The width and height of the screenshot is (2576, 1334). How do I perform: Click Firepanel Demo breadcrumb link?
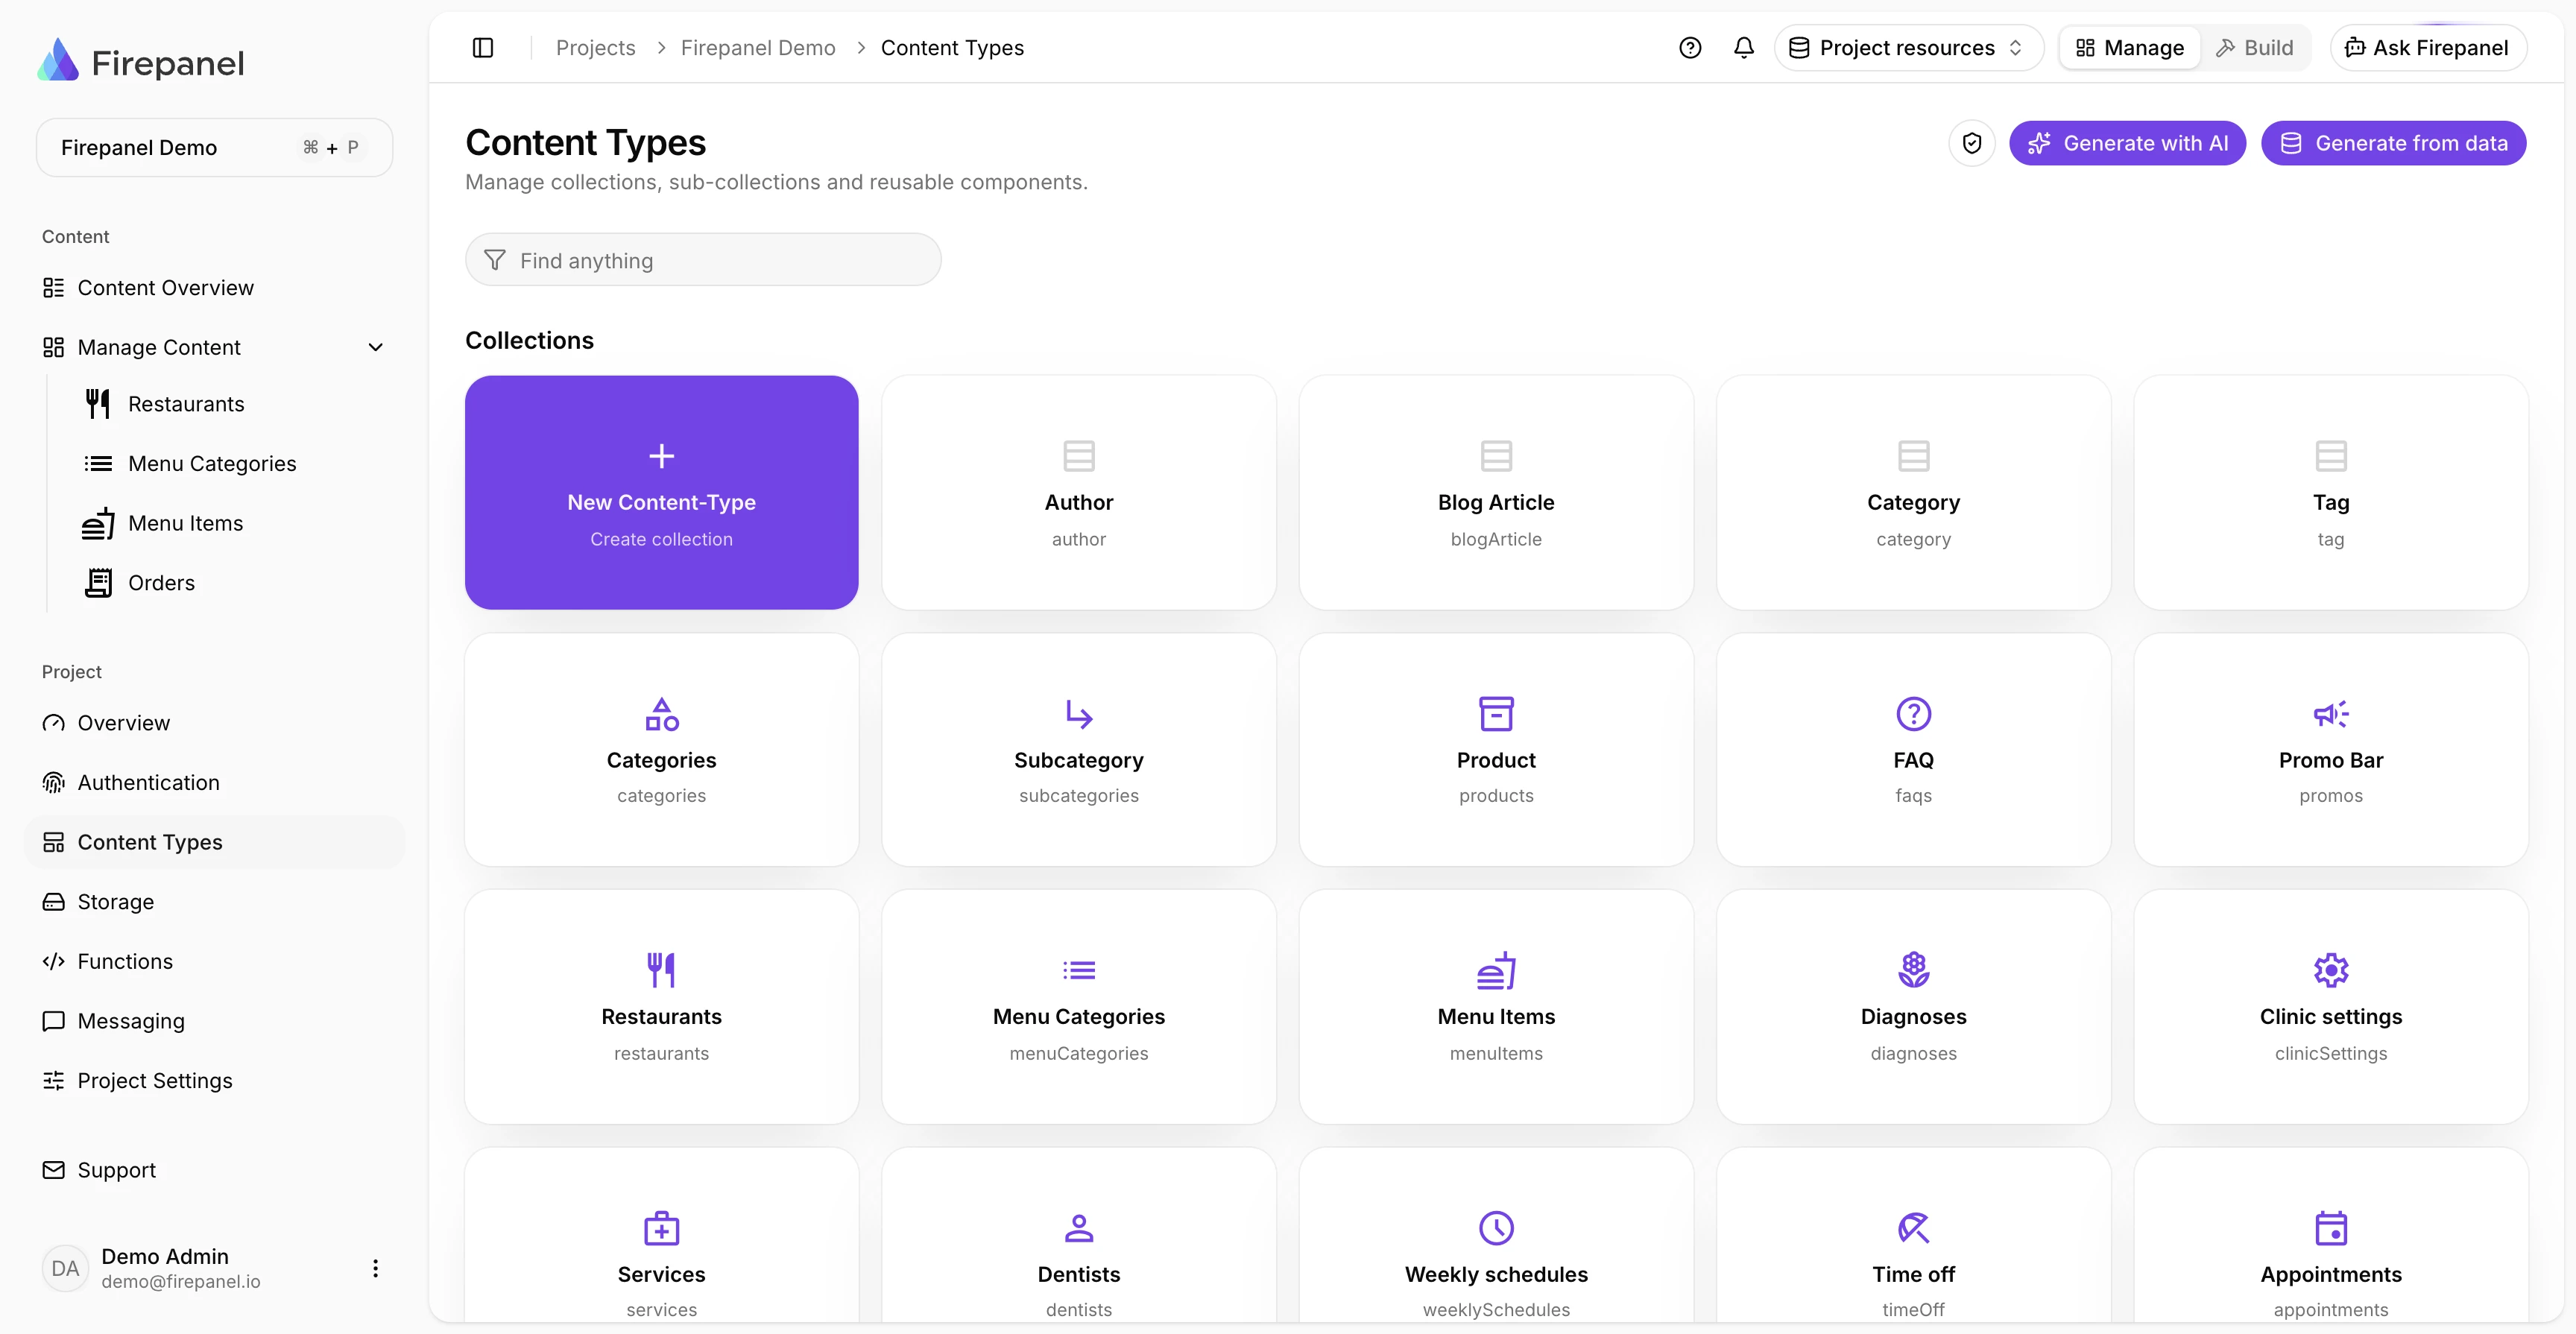click(x=758, y=47)
